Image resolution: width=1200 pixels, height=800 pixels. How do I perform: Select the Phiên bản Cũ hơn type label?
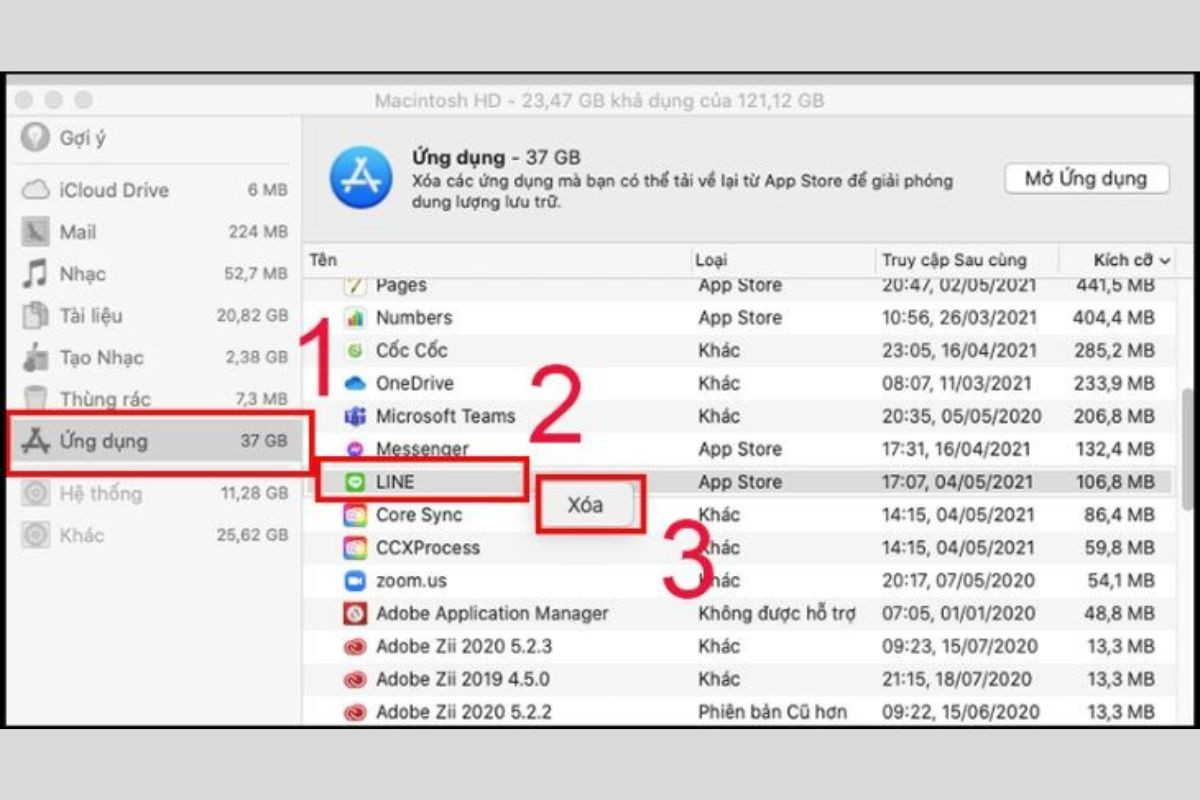pyautogui.click(x=772, y=712)
